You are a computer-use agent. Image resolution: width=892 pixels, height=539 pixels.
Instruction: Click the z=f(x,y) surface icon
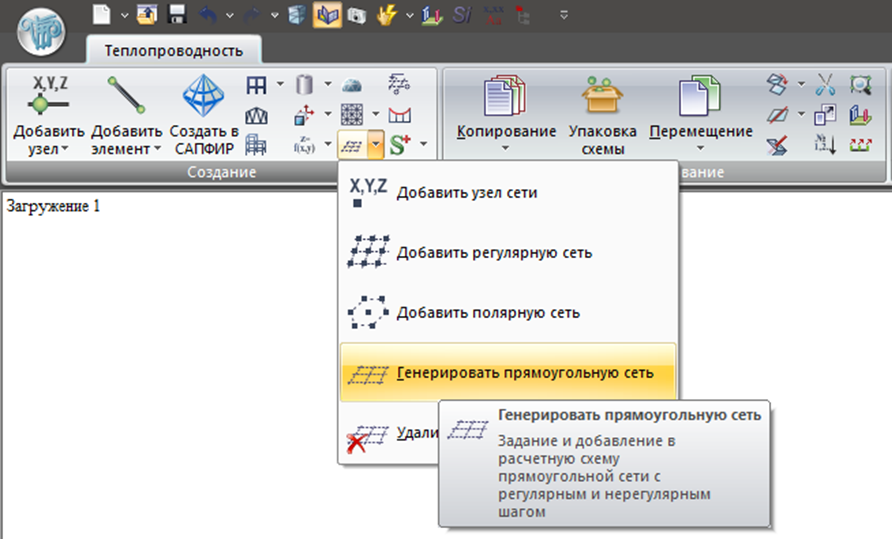(304, 145)
